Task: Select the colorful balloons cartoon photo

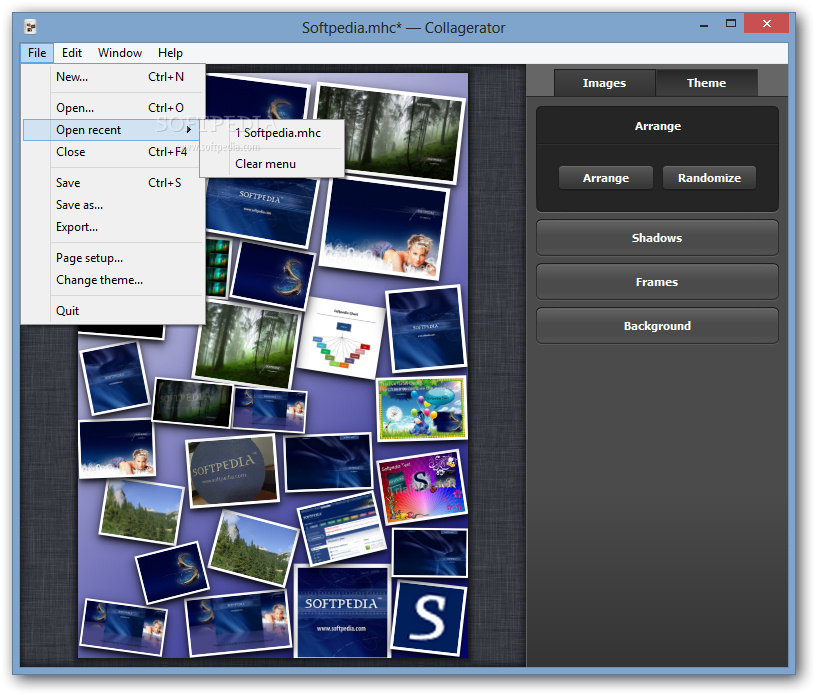Action: click(422, 409)
